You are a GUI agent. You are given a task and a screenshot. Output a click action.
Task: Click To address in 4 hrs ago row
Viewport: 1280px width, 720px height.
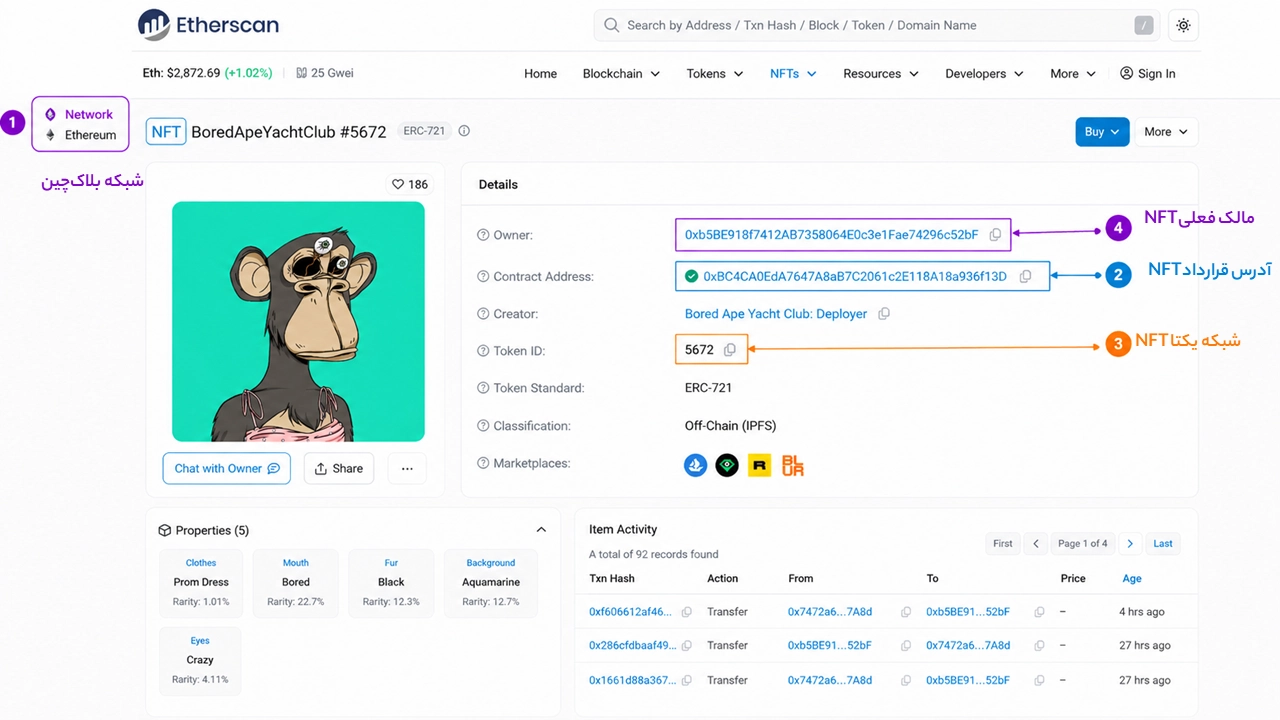coord(968,612)
